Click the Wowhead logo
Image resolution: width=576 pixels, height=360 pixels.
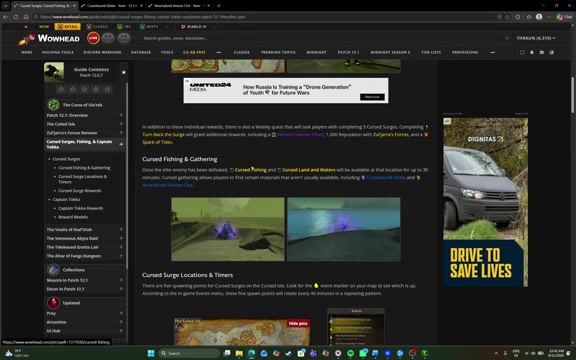[x=49, y=38]
